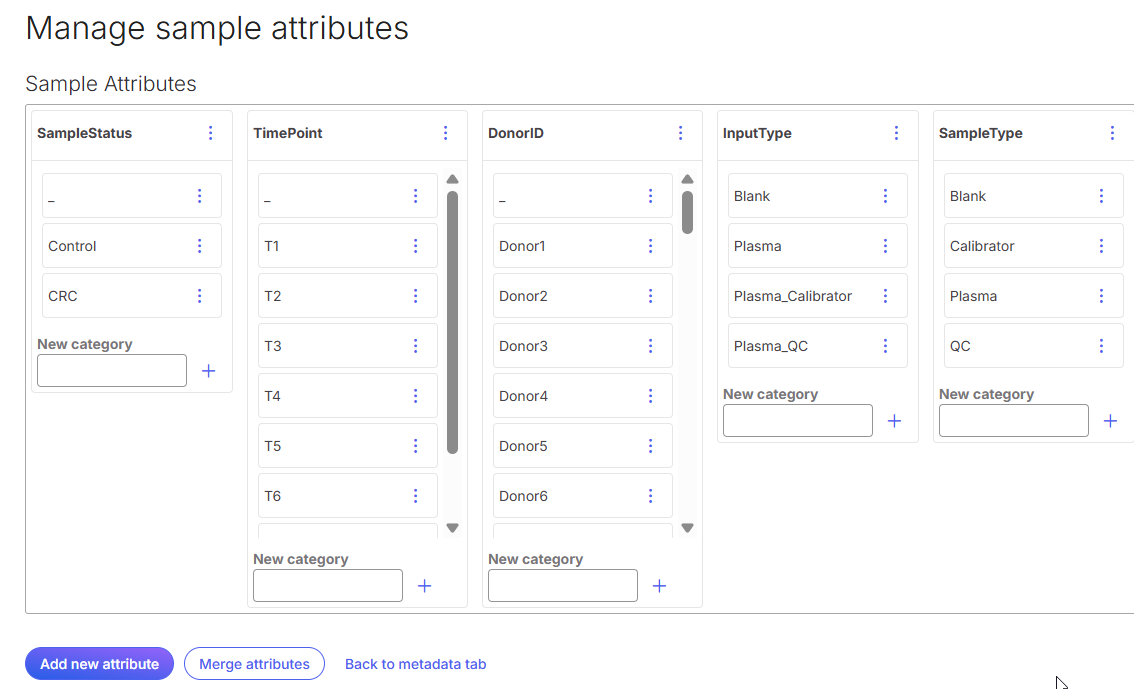Go back to metadata tab
The height and width of the screenshot is (689, 1134).
point(415,664)
